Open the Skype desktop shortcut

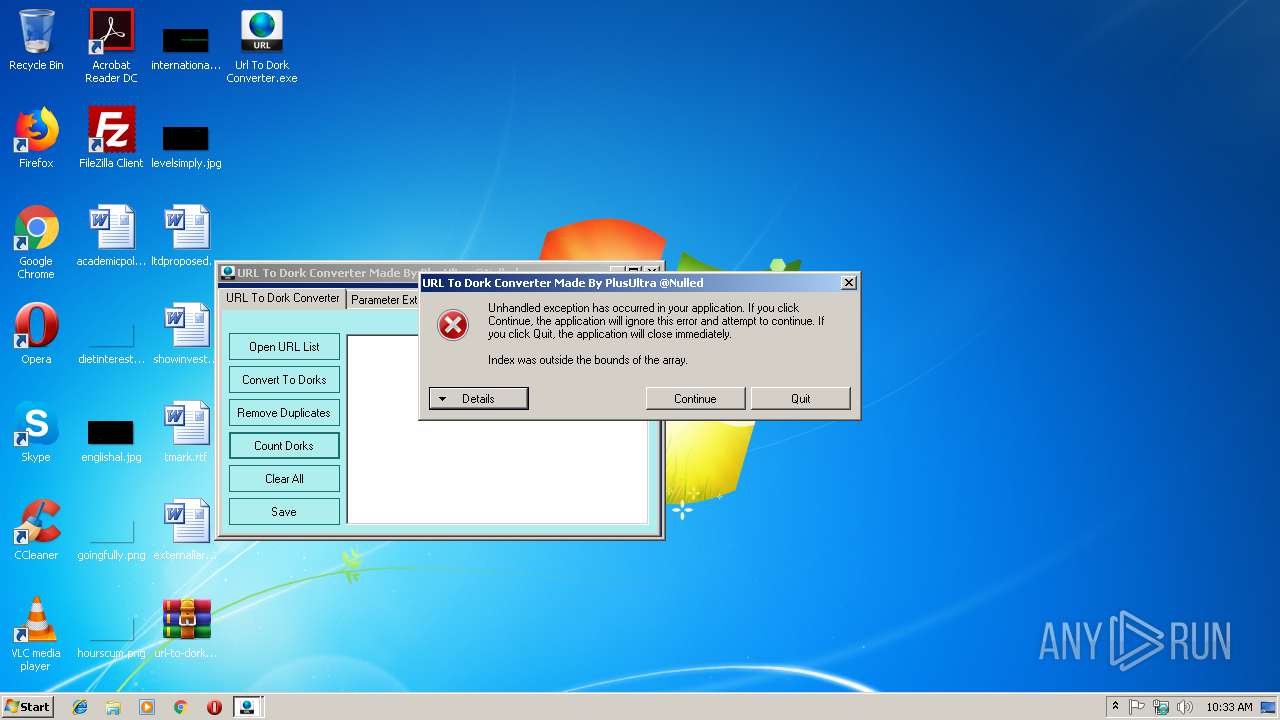coord(36,432)
